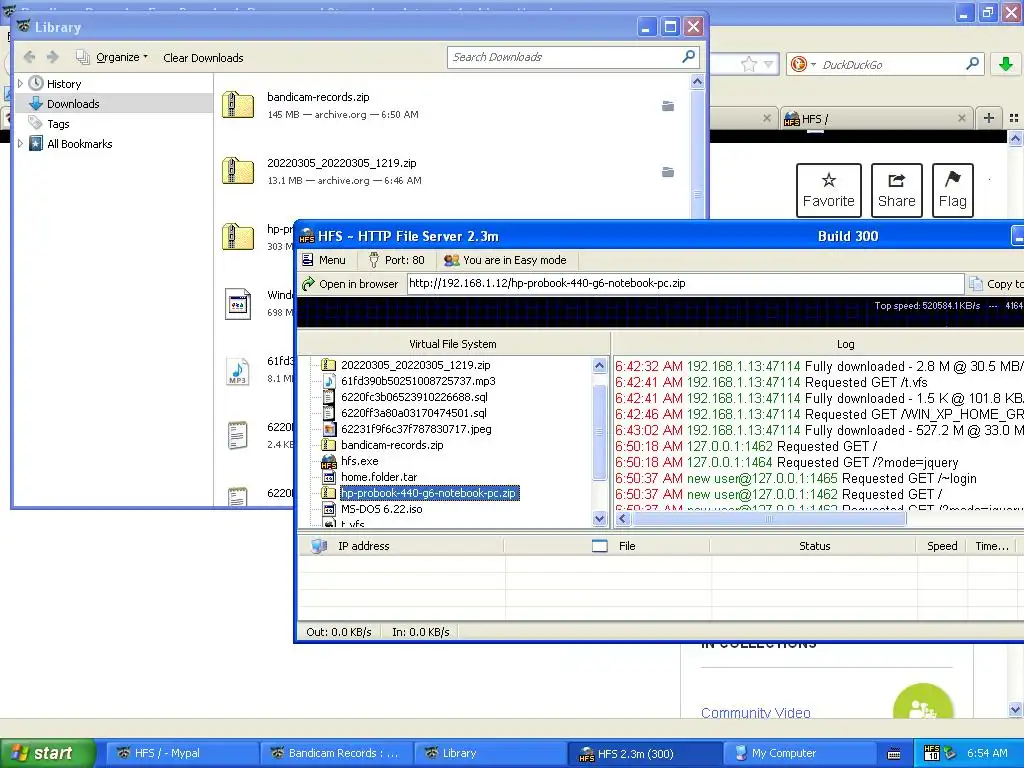Open the bookmark star dropdown arrow

click(768, 64)
